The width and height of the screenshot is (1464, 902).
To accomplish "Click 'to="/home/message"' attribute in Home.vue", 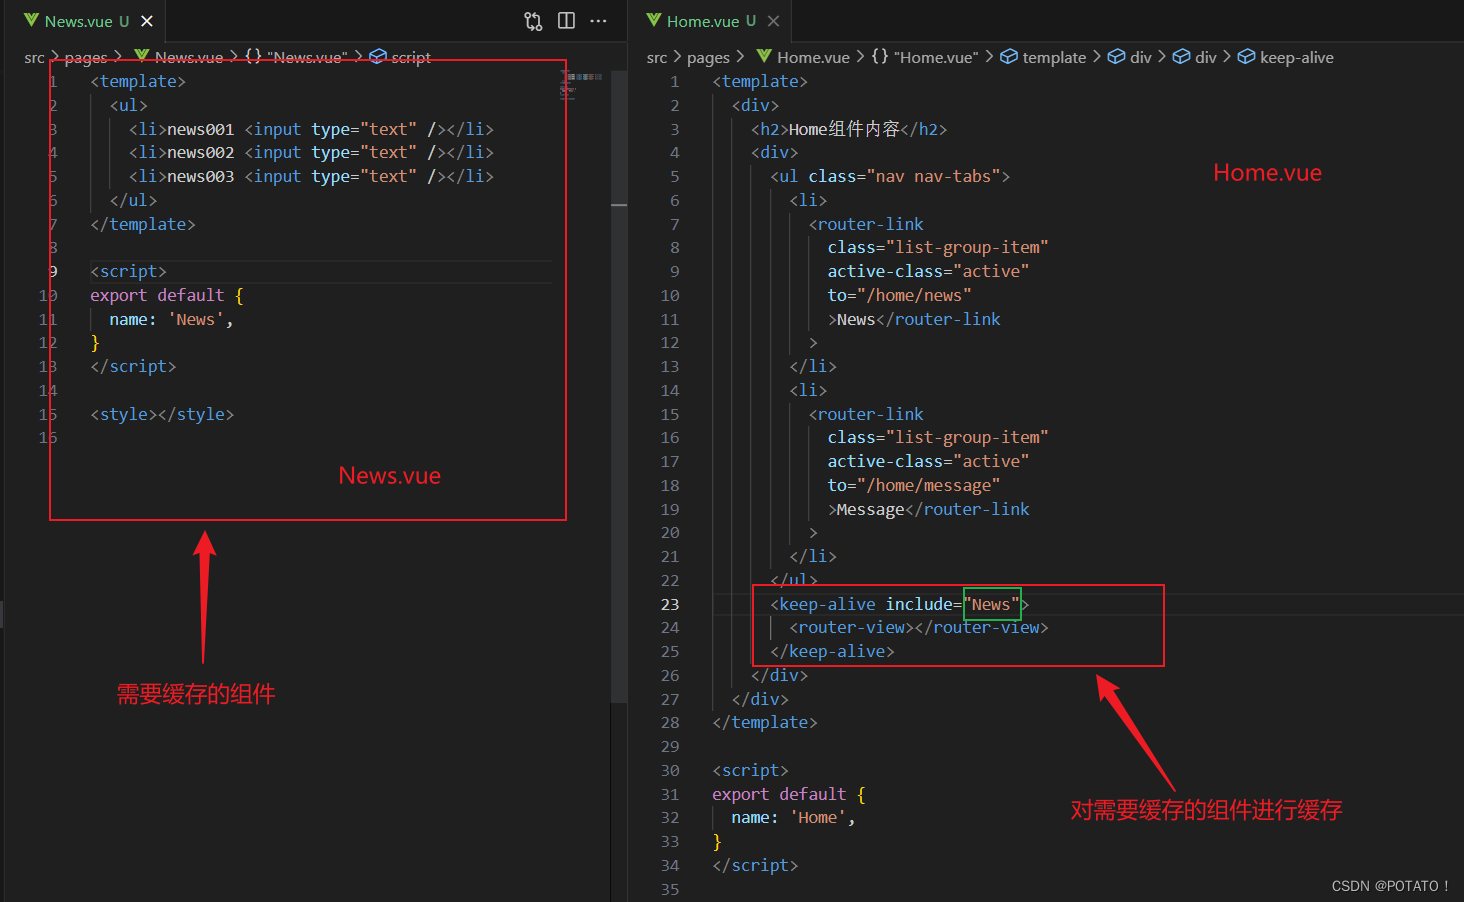I will [x=913, y=485].
